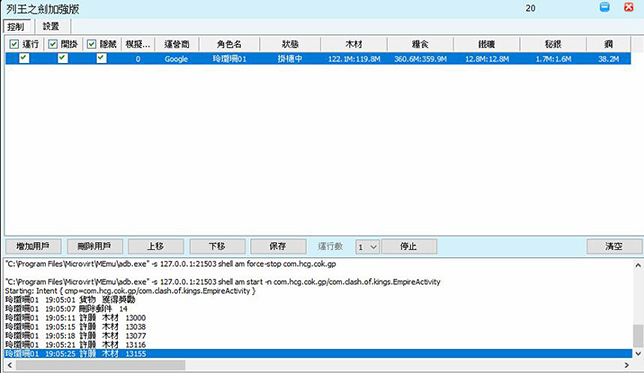Viewport: 644px width, 373px height.
Task: Select the 19:05:01 log entry
Action: (x=70, y=300)
